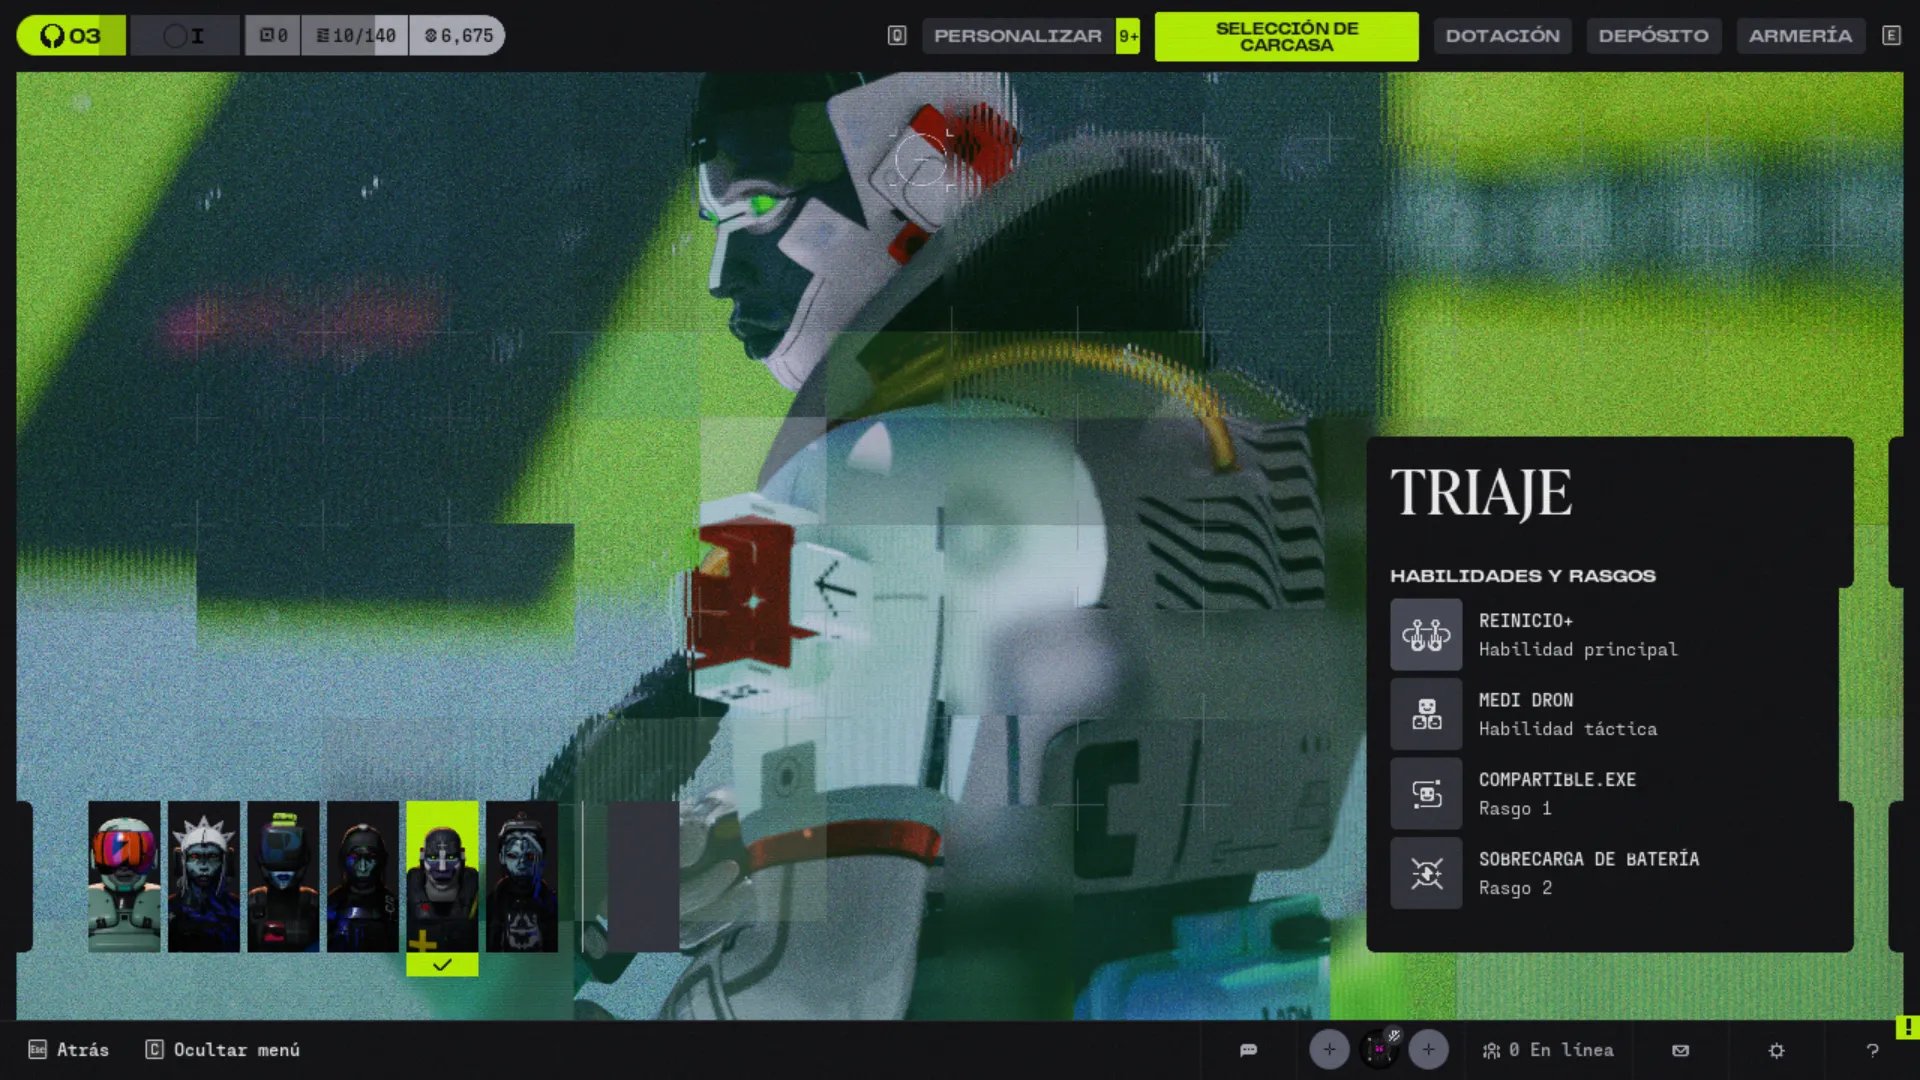Select the Compartible.exe trait icon

[x=1425, y=793]
